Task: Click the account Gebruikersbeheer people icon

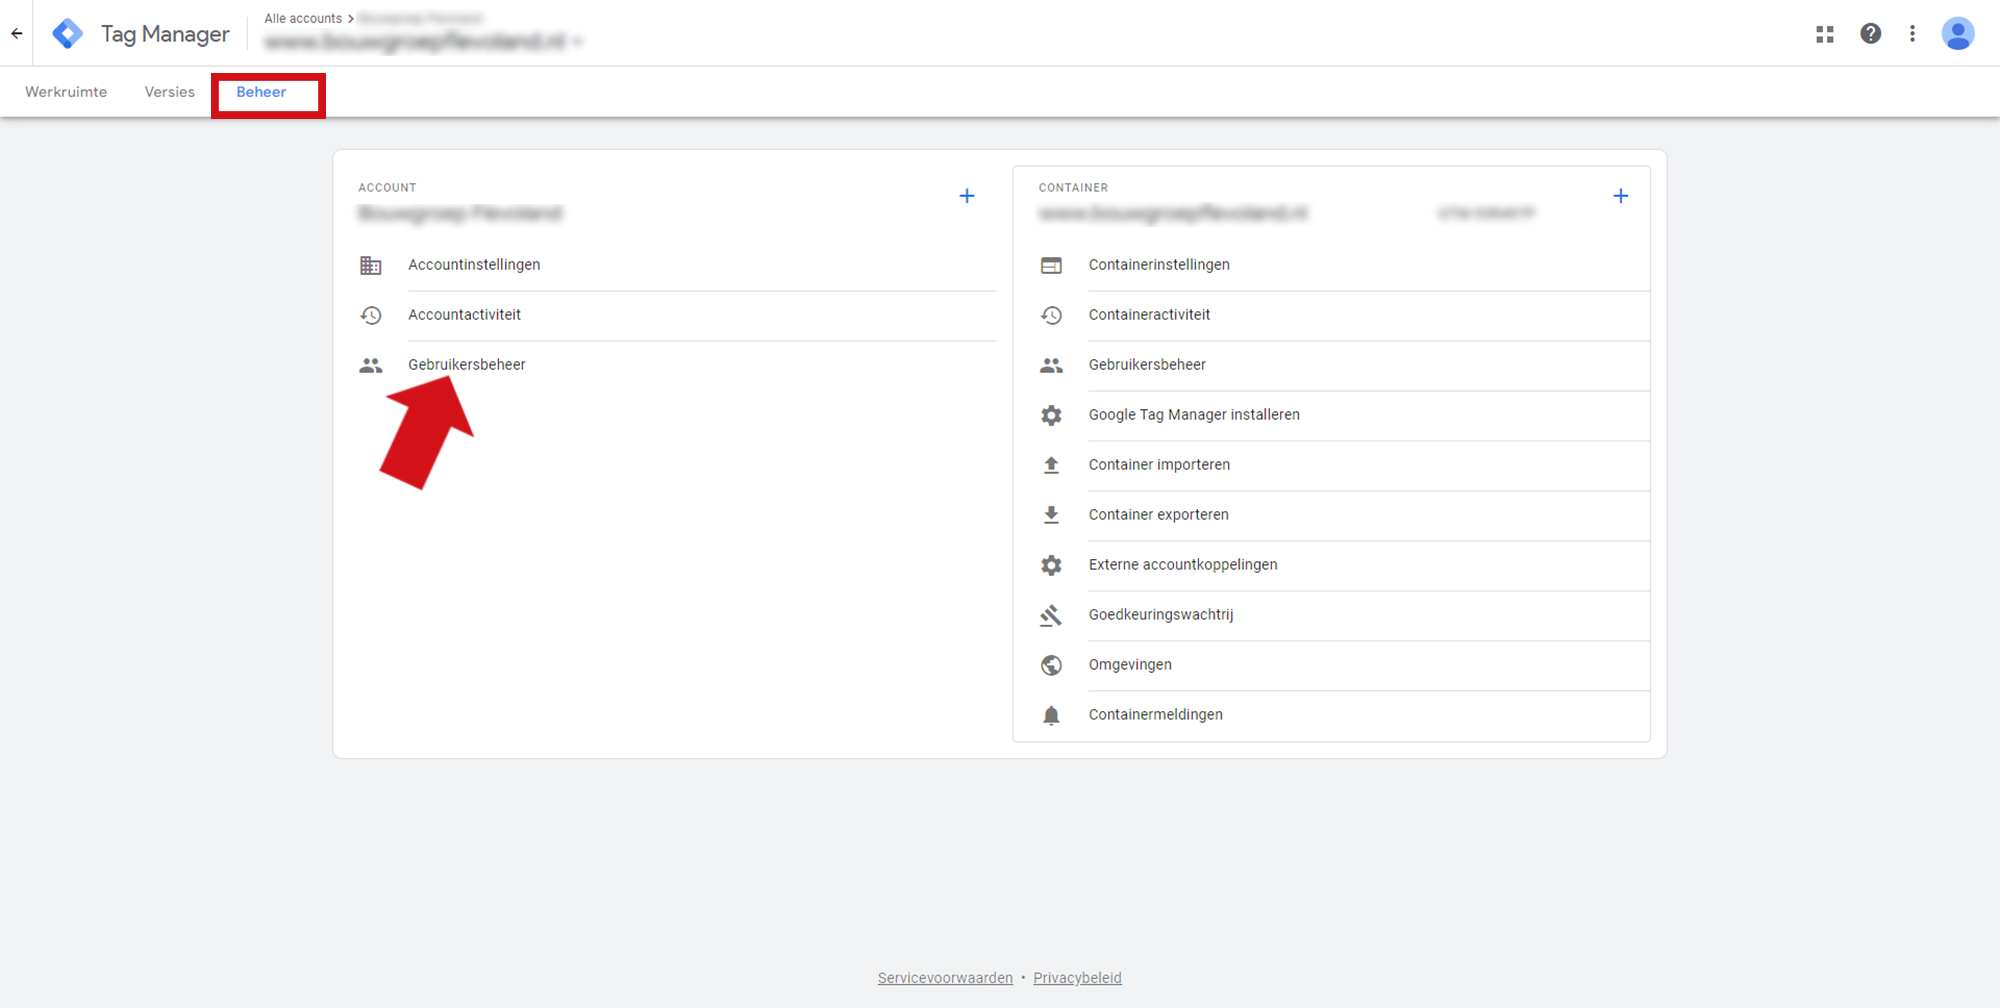Action: [x=371, y=365]
